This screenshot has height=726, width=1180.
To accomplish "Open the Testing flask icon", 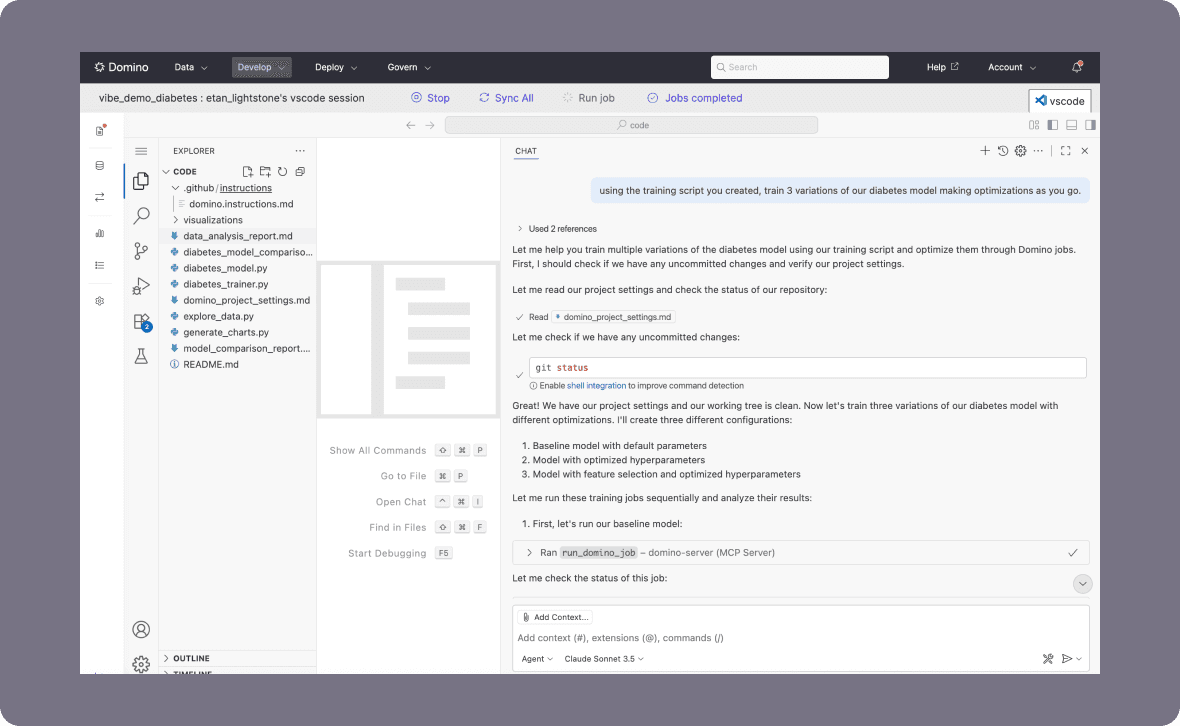I will [x=141, y=356].
